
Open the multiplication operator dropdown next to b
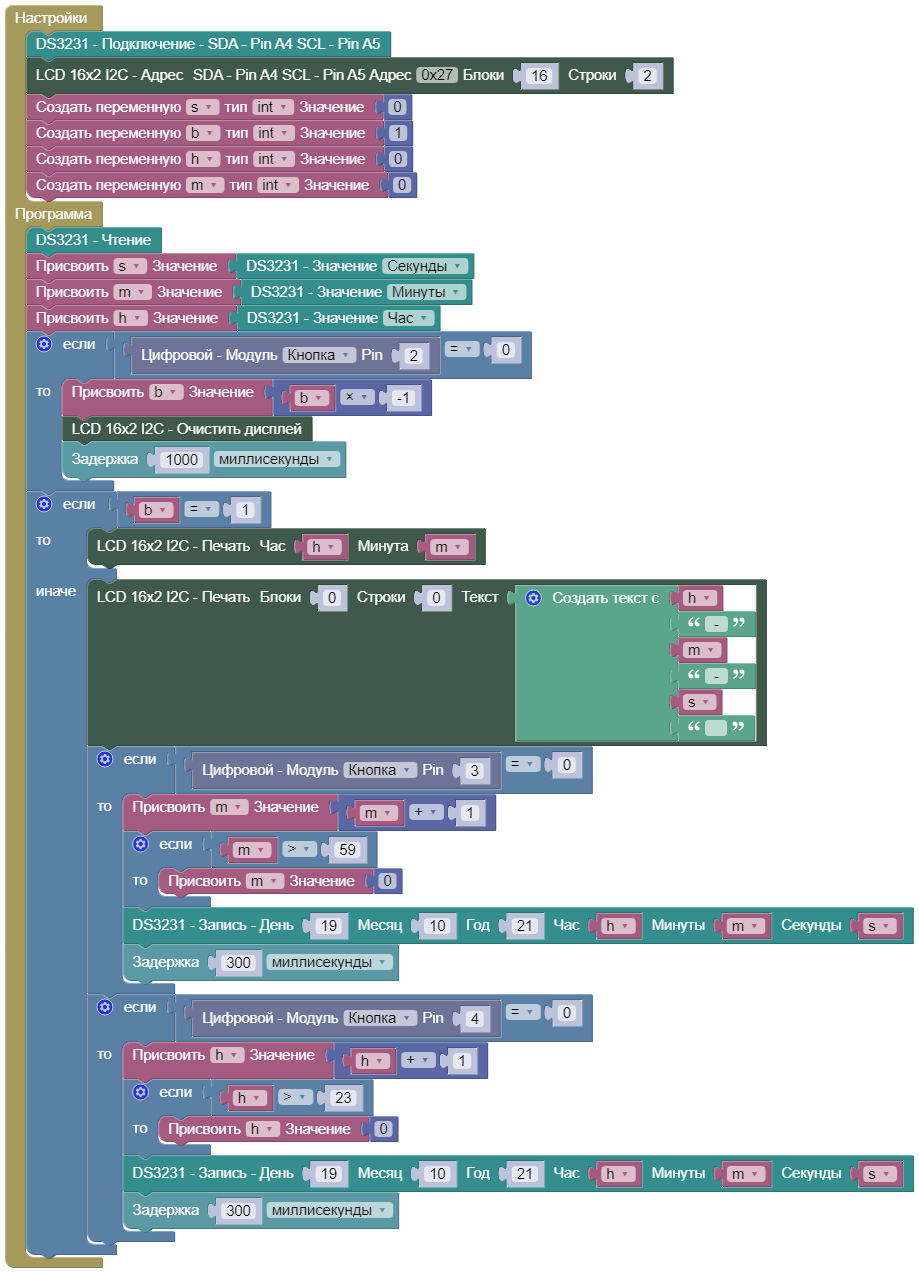tap(354, 397)
